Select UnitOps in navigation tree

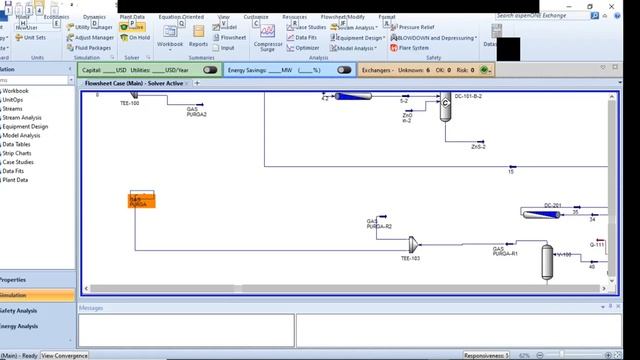[x=13, y=100]
